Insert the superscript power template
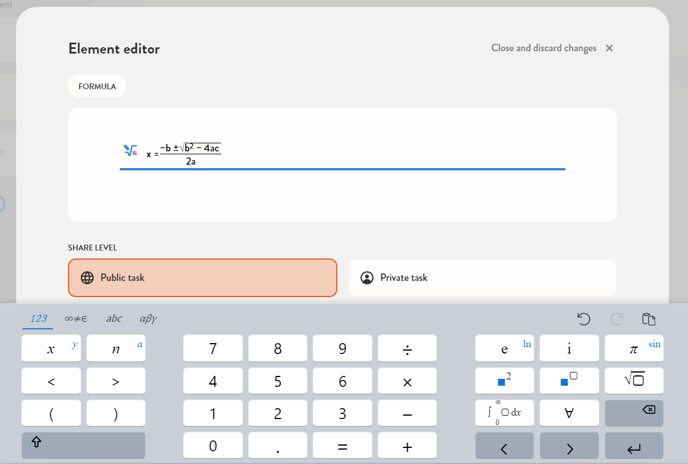The image size is (688, 464). coord(569,380)
